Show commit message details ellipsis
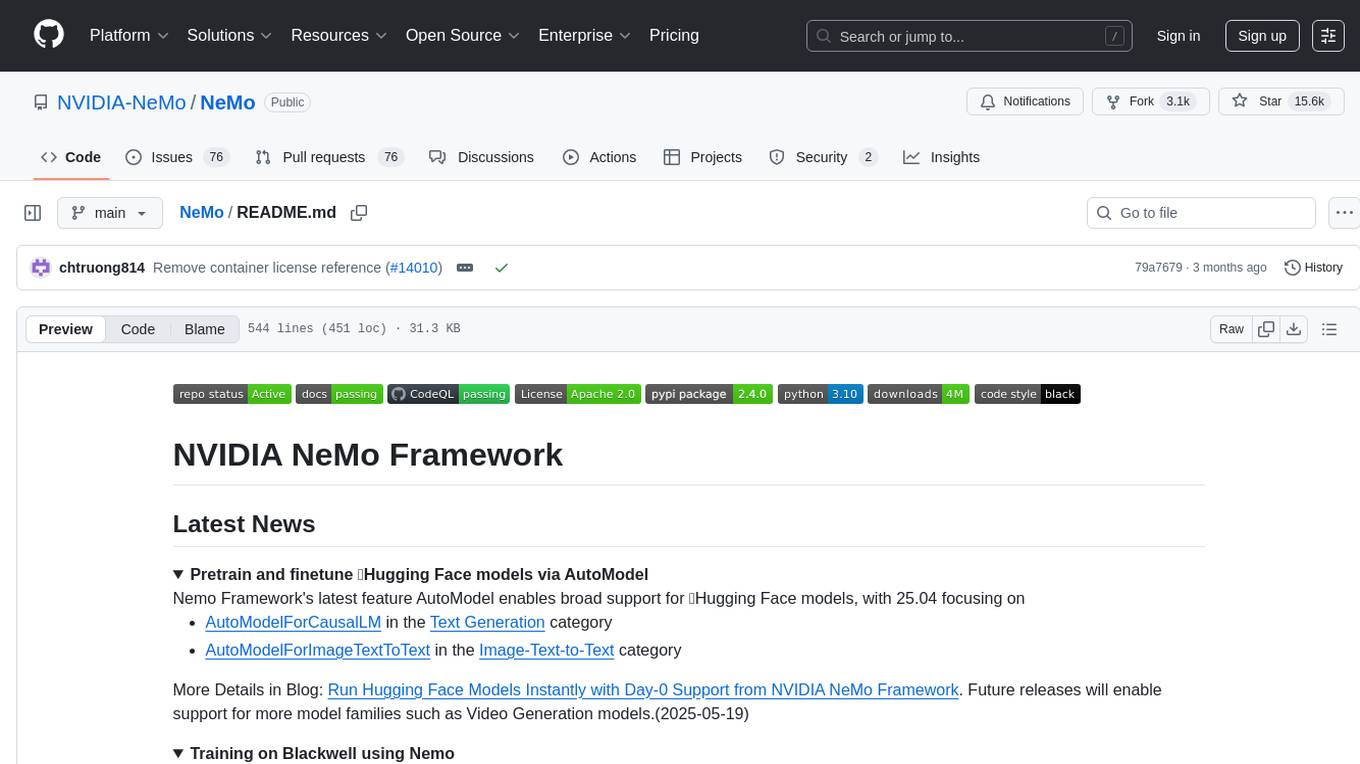Image resolution: width=1360 pixels, height=764 pixels. tap(465, 268)
